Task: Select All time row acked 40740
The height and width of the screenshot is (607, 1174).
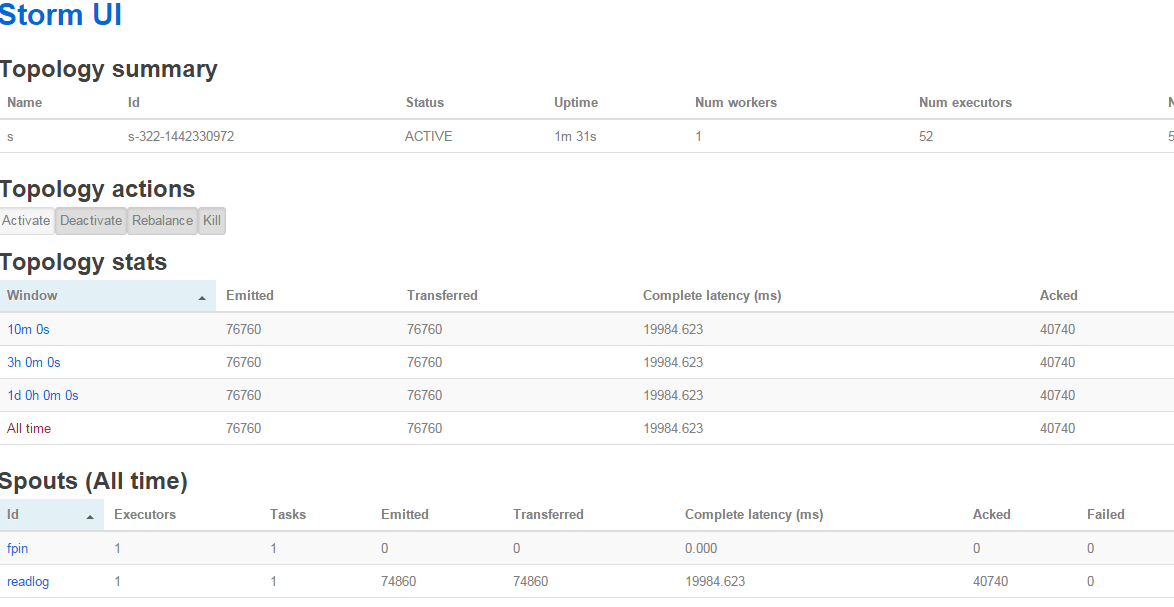Action: coord(1057,428)
